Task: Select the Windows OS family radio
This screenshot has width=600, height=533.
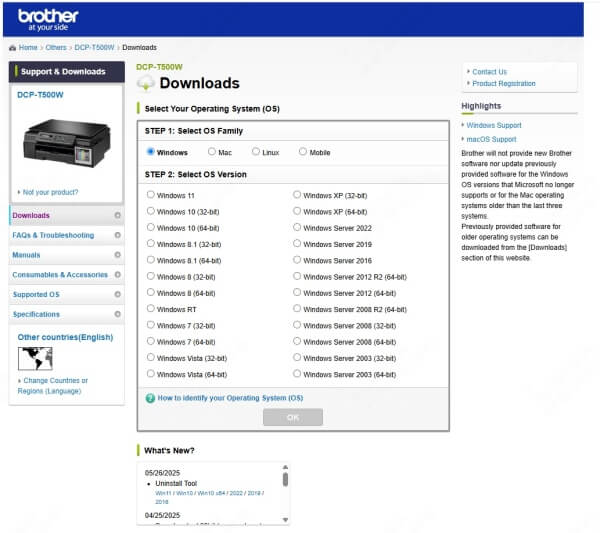Action: (x=151, y=152)
